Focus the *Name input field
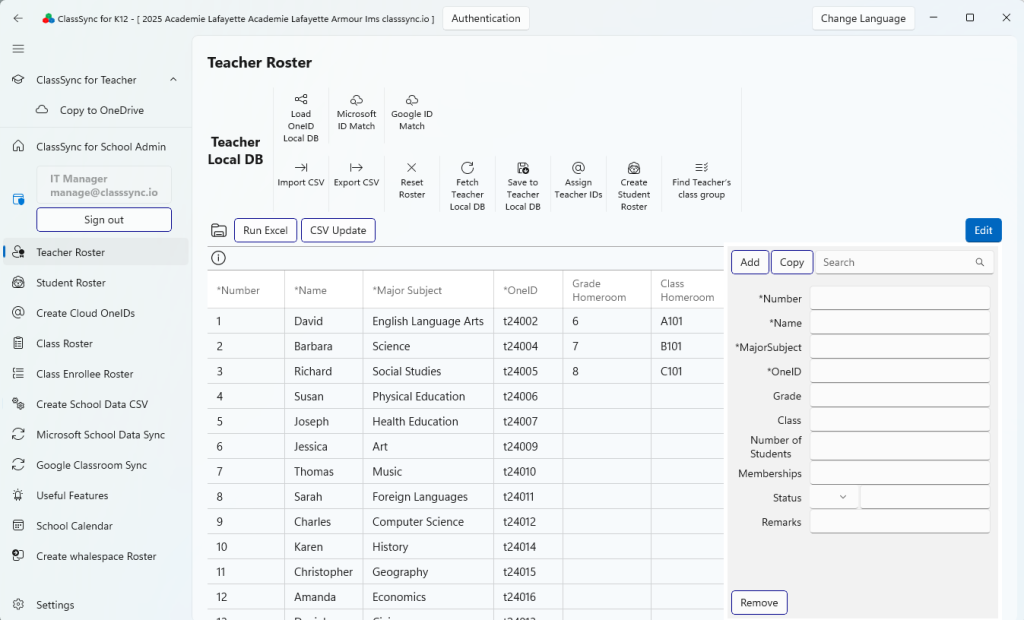The height and width of the screenshot is (620, 1024). 900,322
